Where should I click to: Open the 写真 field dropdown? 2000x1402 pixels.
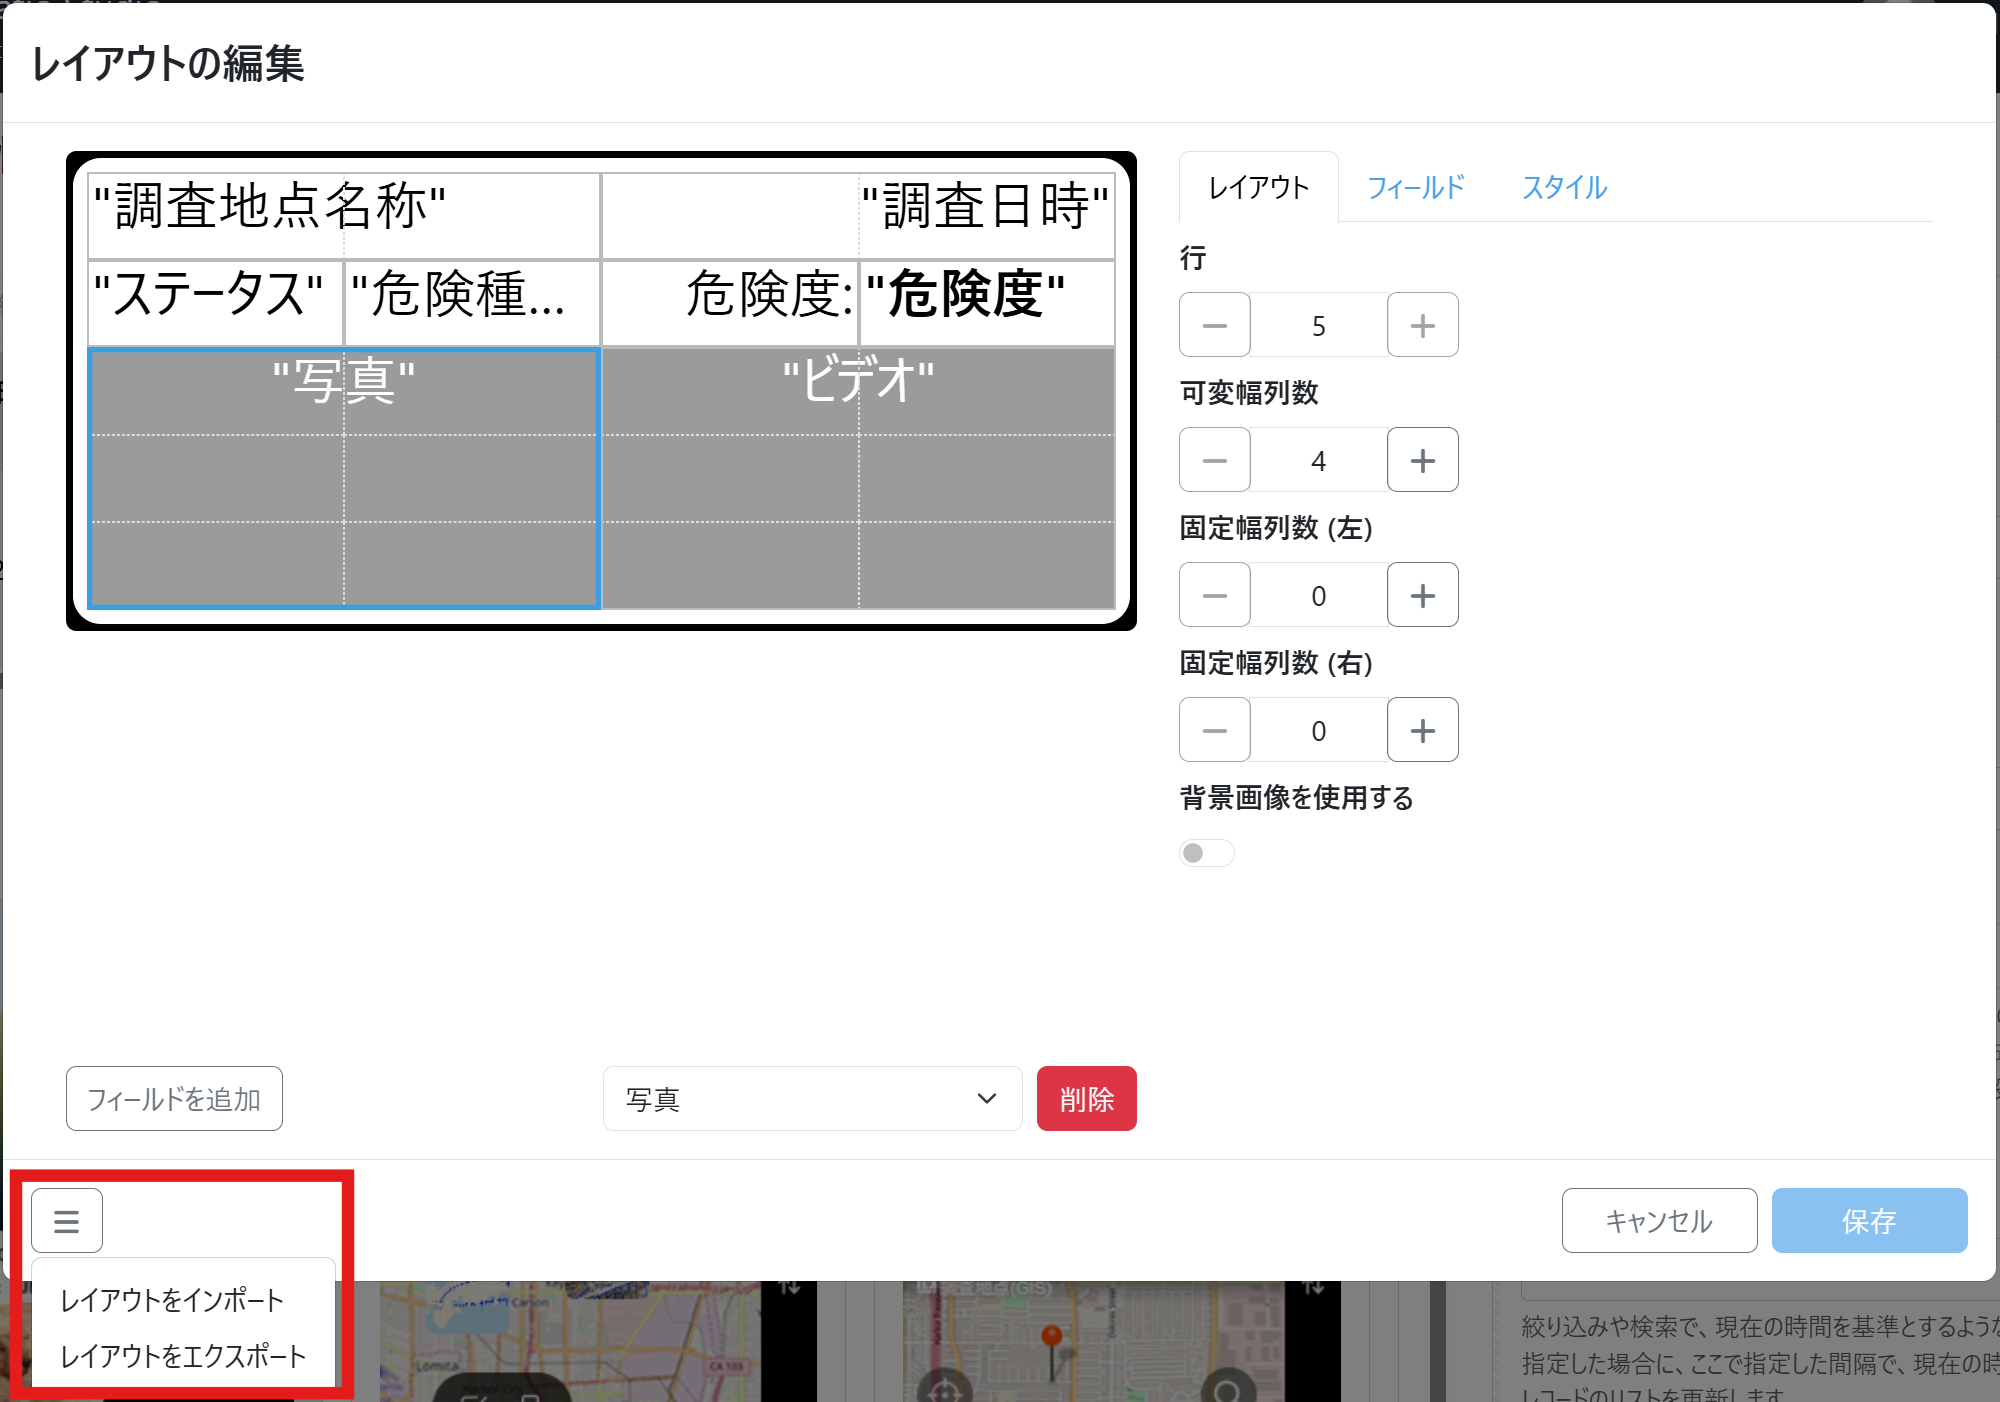812,1099
